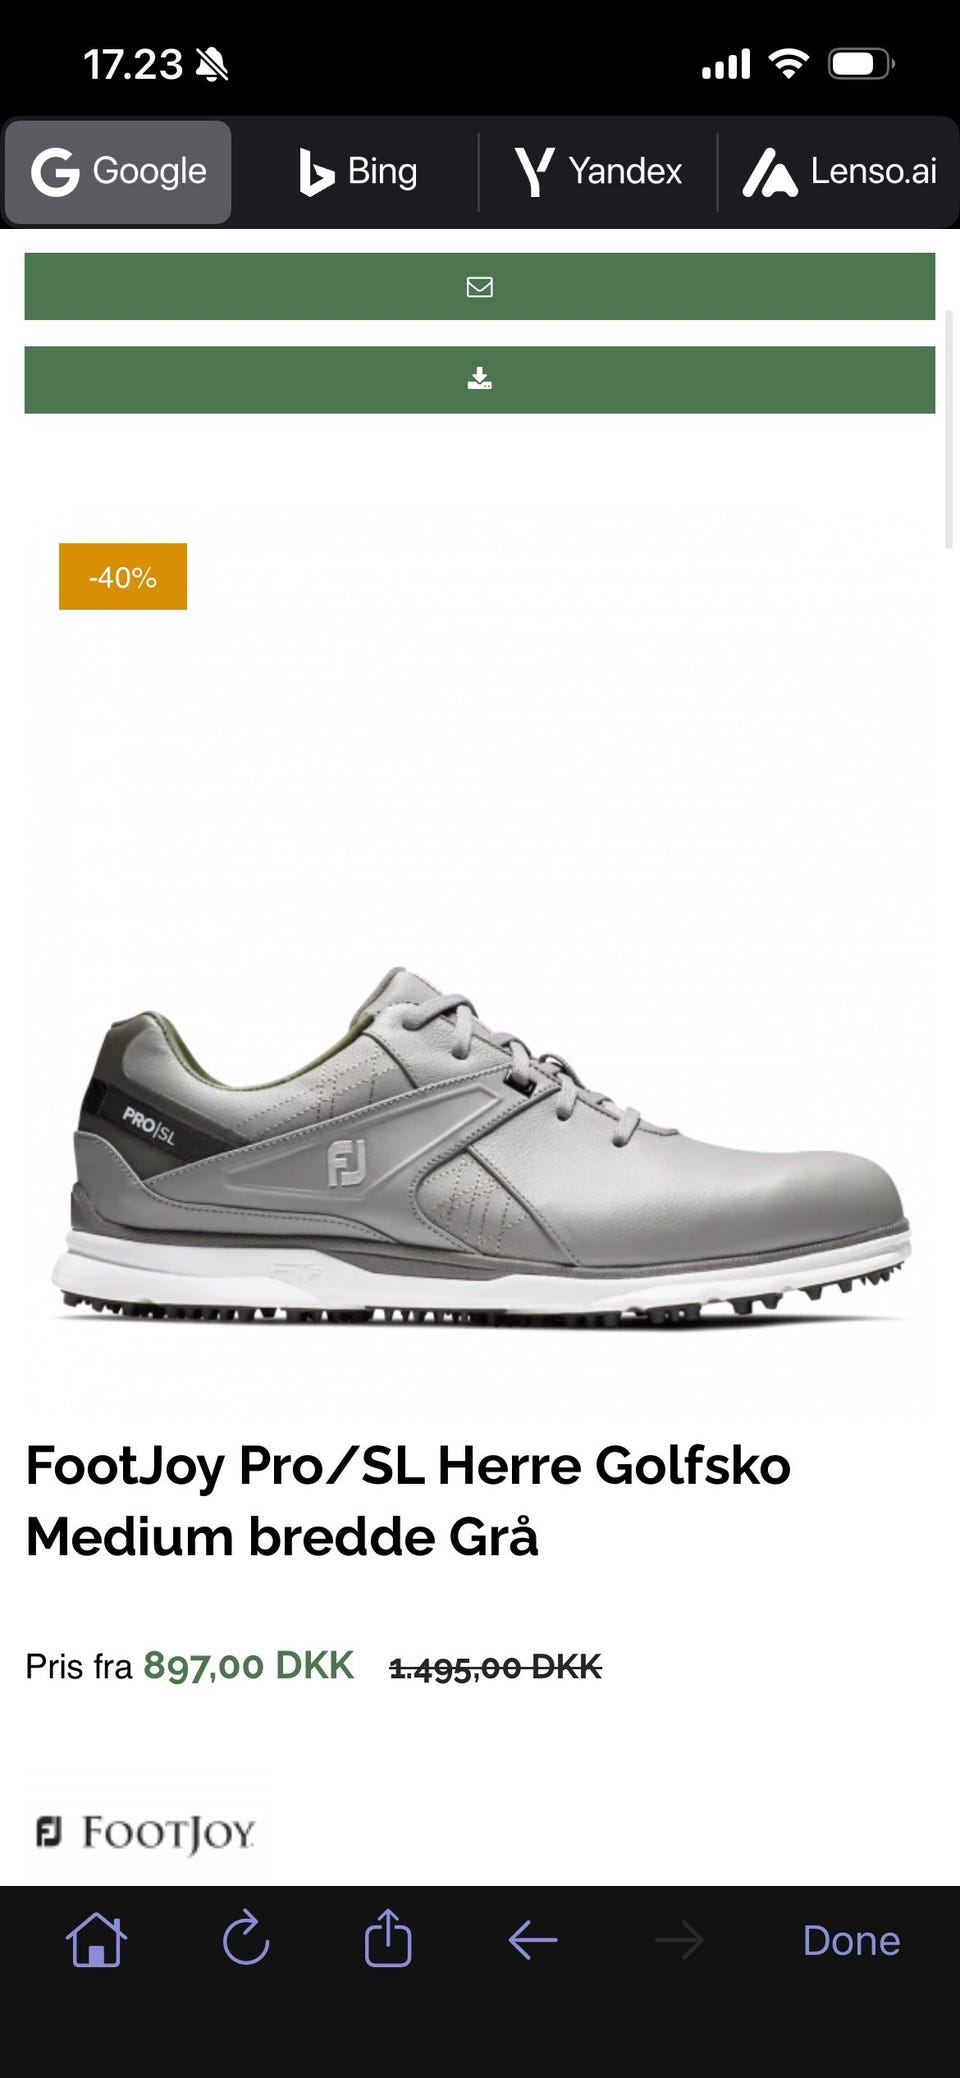Click the page scrollbar on right edge
Image resolution: width=960 pixels, height=2078 pixels.
(x=949, y=430)
